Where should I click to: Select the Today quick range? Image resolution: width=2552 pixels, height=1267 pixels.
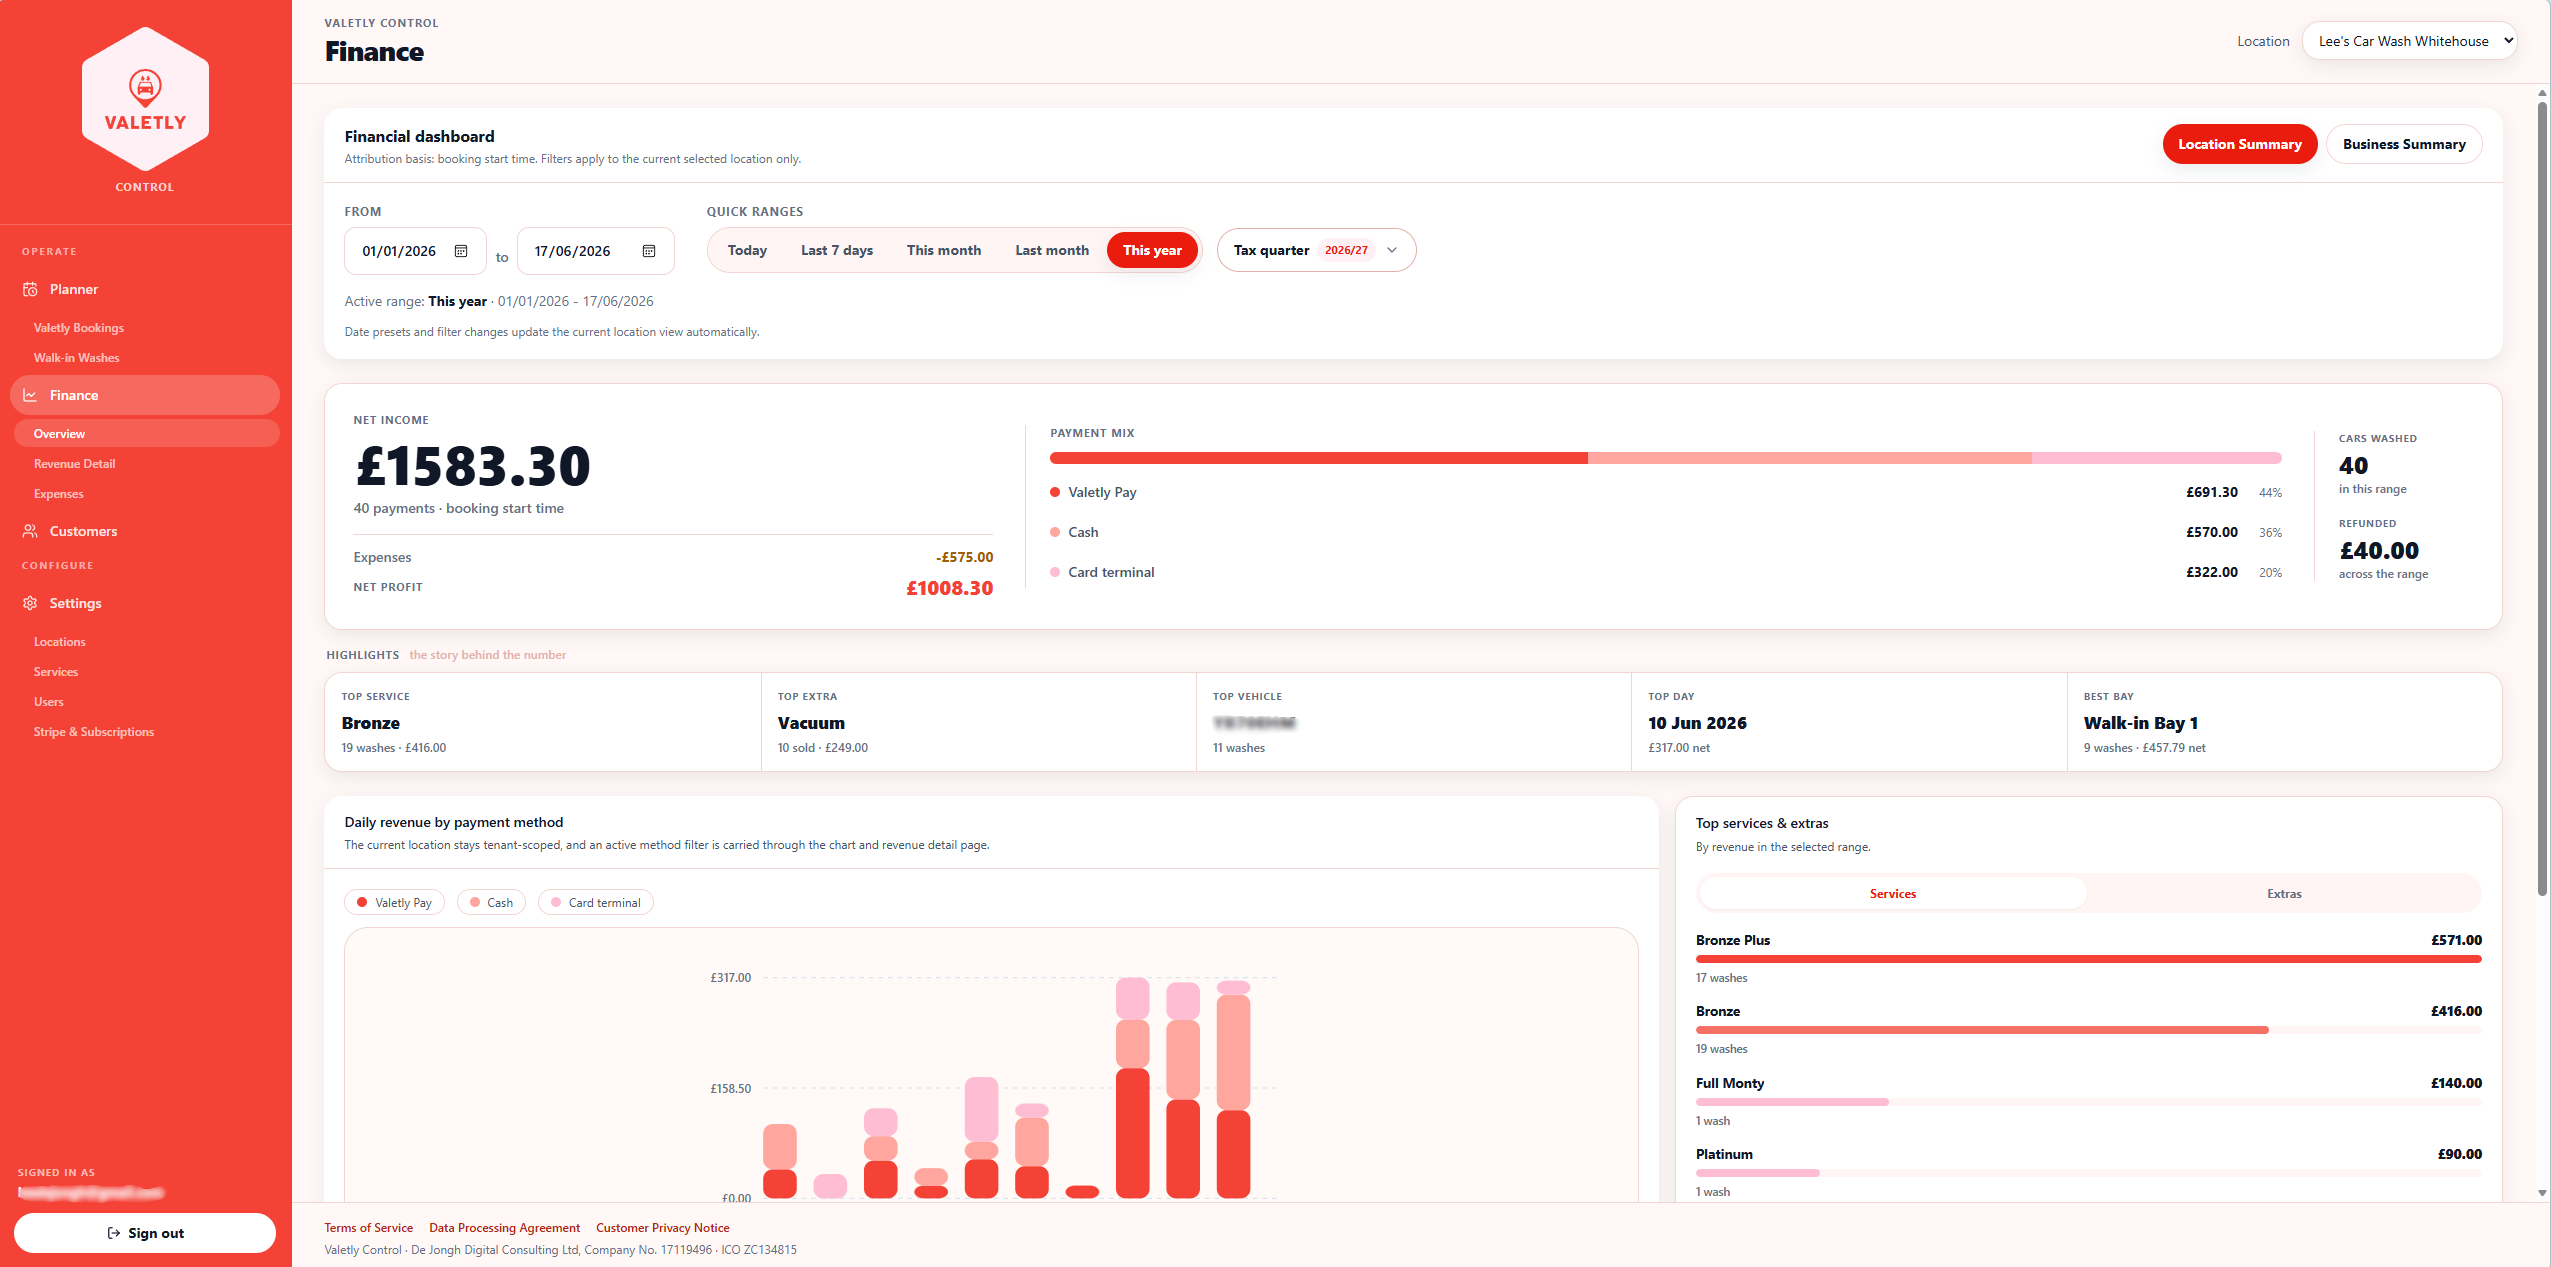[x=747, y=250]
